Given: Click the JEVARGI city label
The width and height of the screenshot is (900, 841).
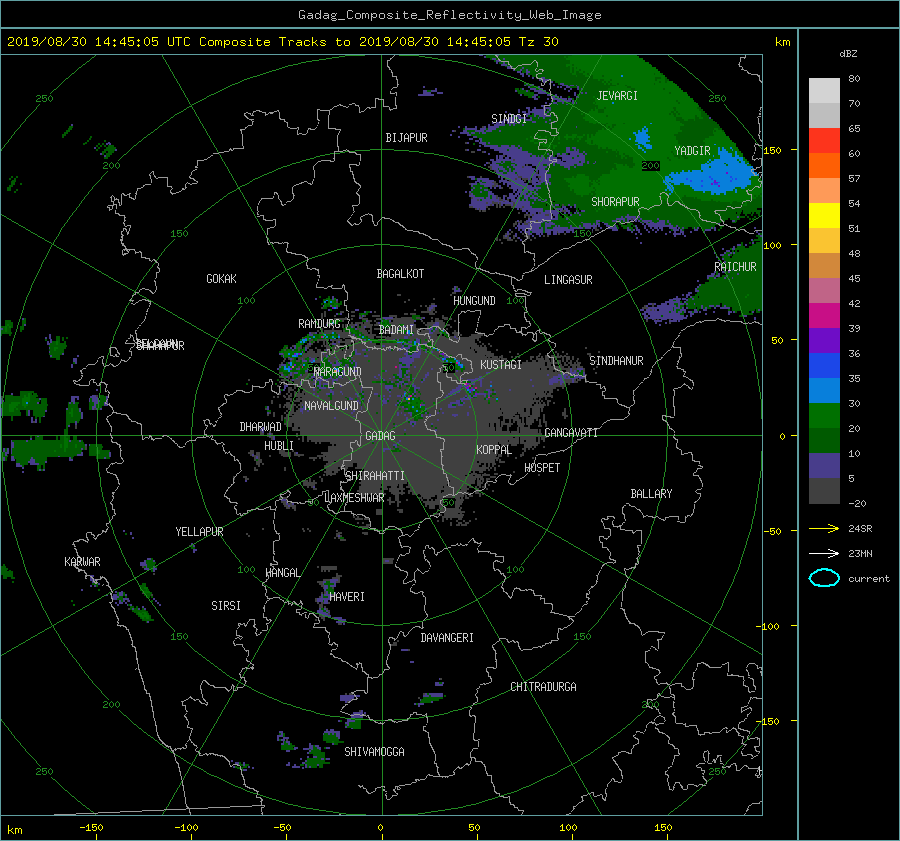Looking at the screenshot, I should click(617, 96).
